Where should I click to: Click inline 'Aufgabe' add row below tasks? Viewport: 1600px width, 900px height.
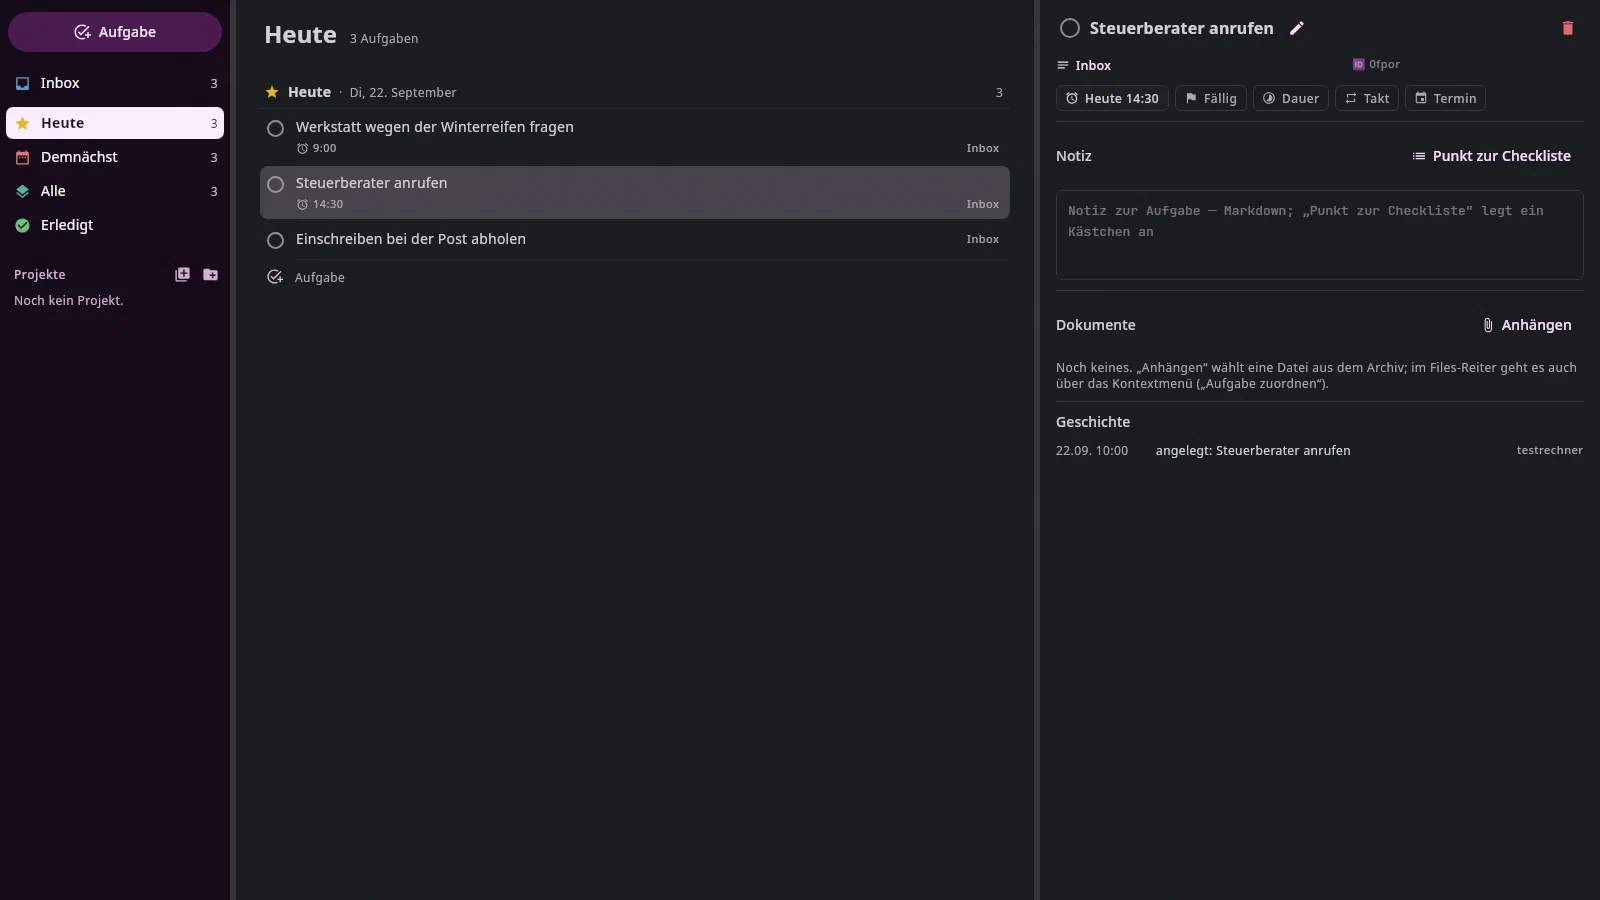tap(635, 277)
